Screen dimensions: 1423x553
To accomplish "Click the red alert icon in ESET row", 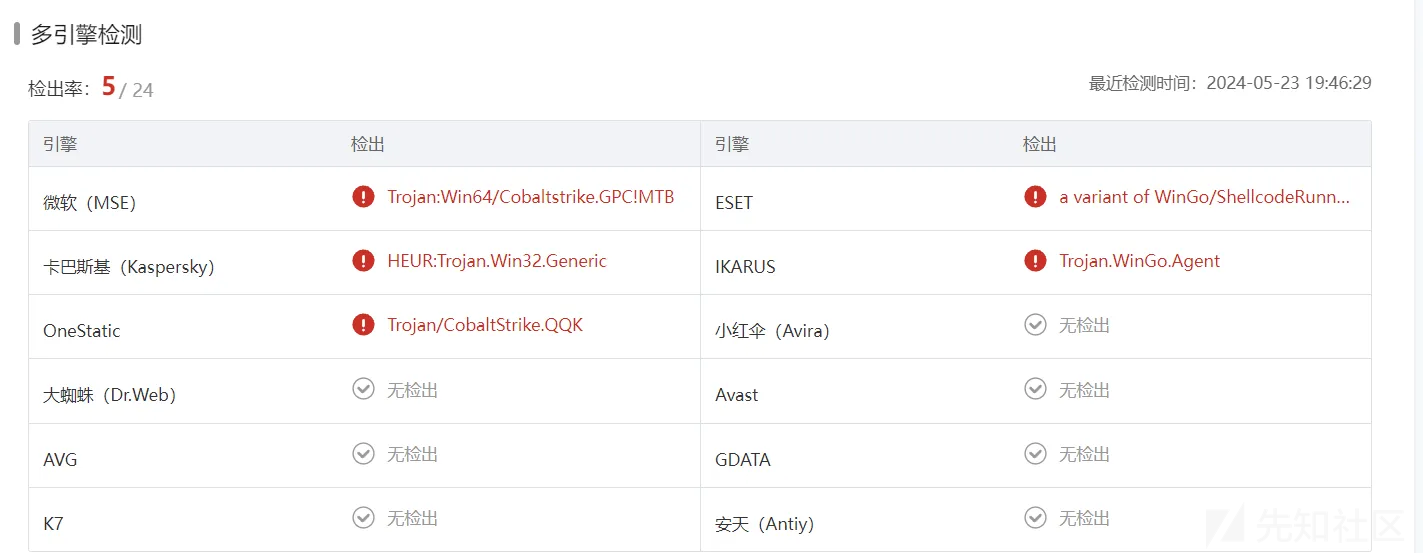I will [1035, 197].
